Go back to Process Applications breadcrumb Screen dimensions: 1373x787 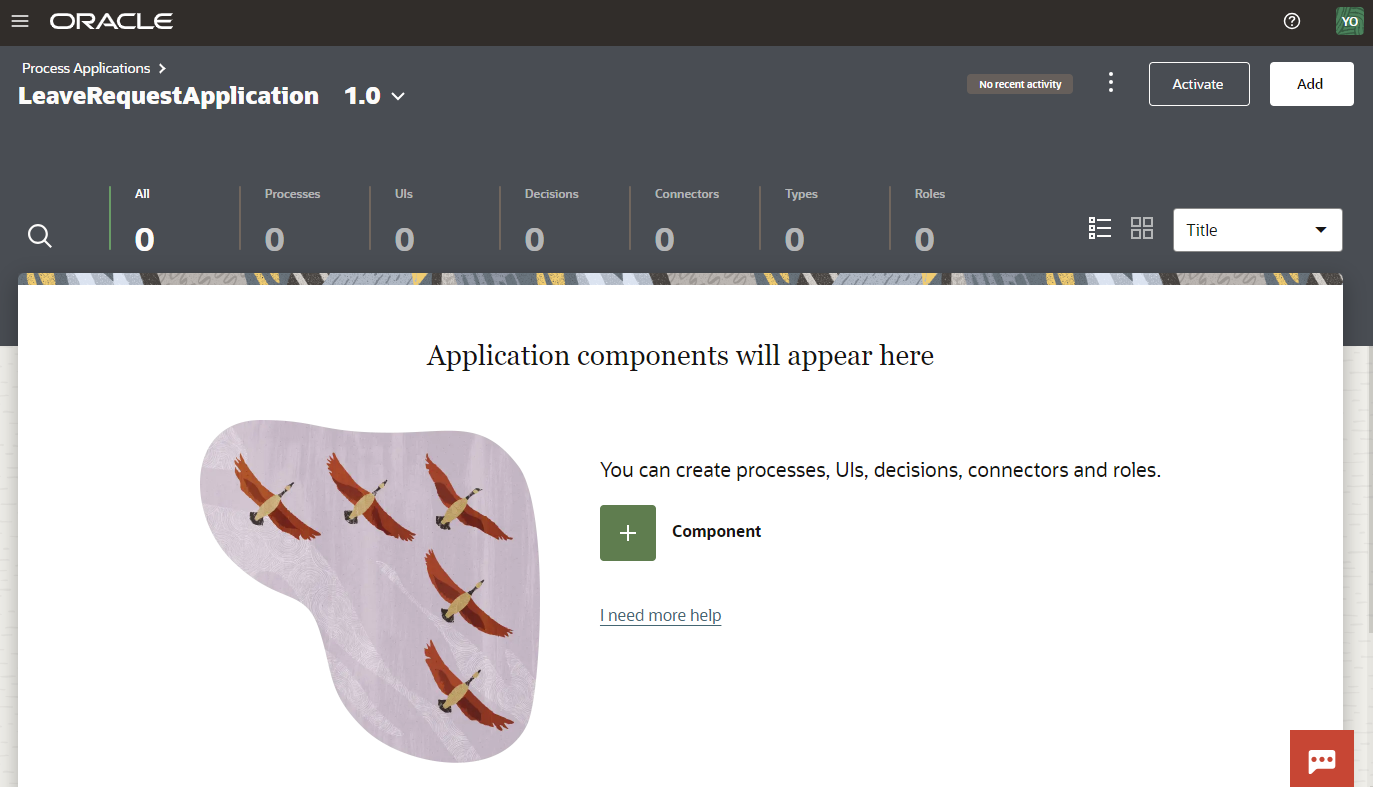[x=86, y=68]
